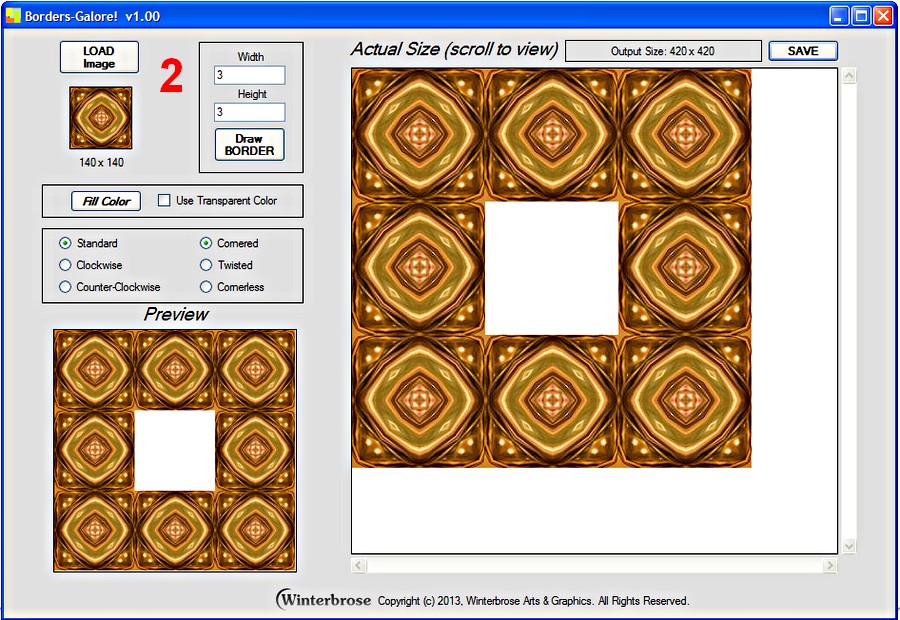Click the LOAD Image button
Screen dimensions: 900x620
[x=99, y=57]
